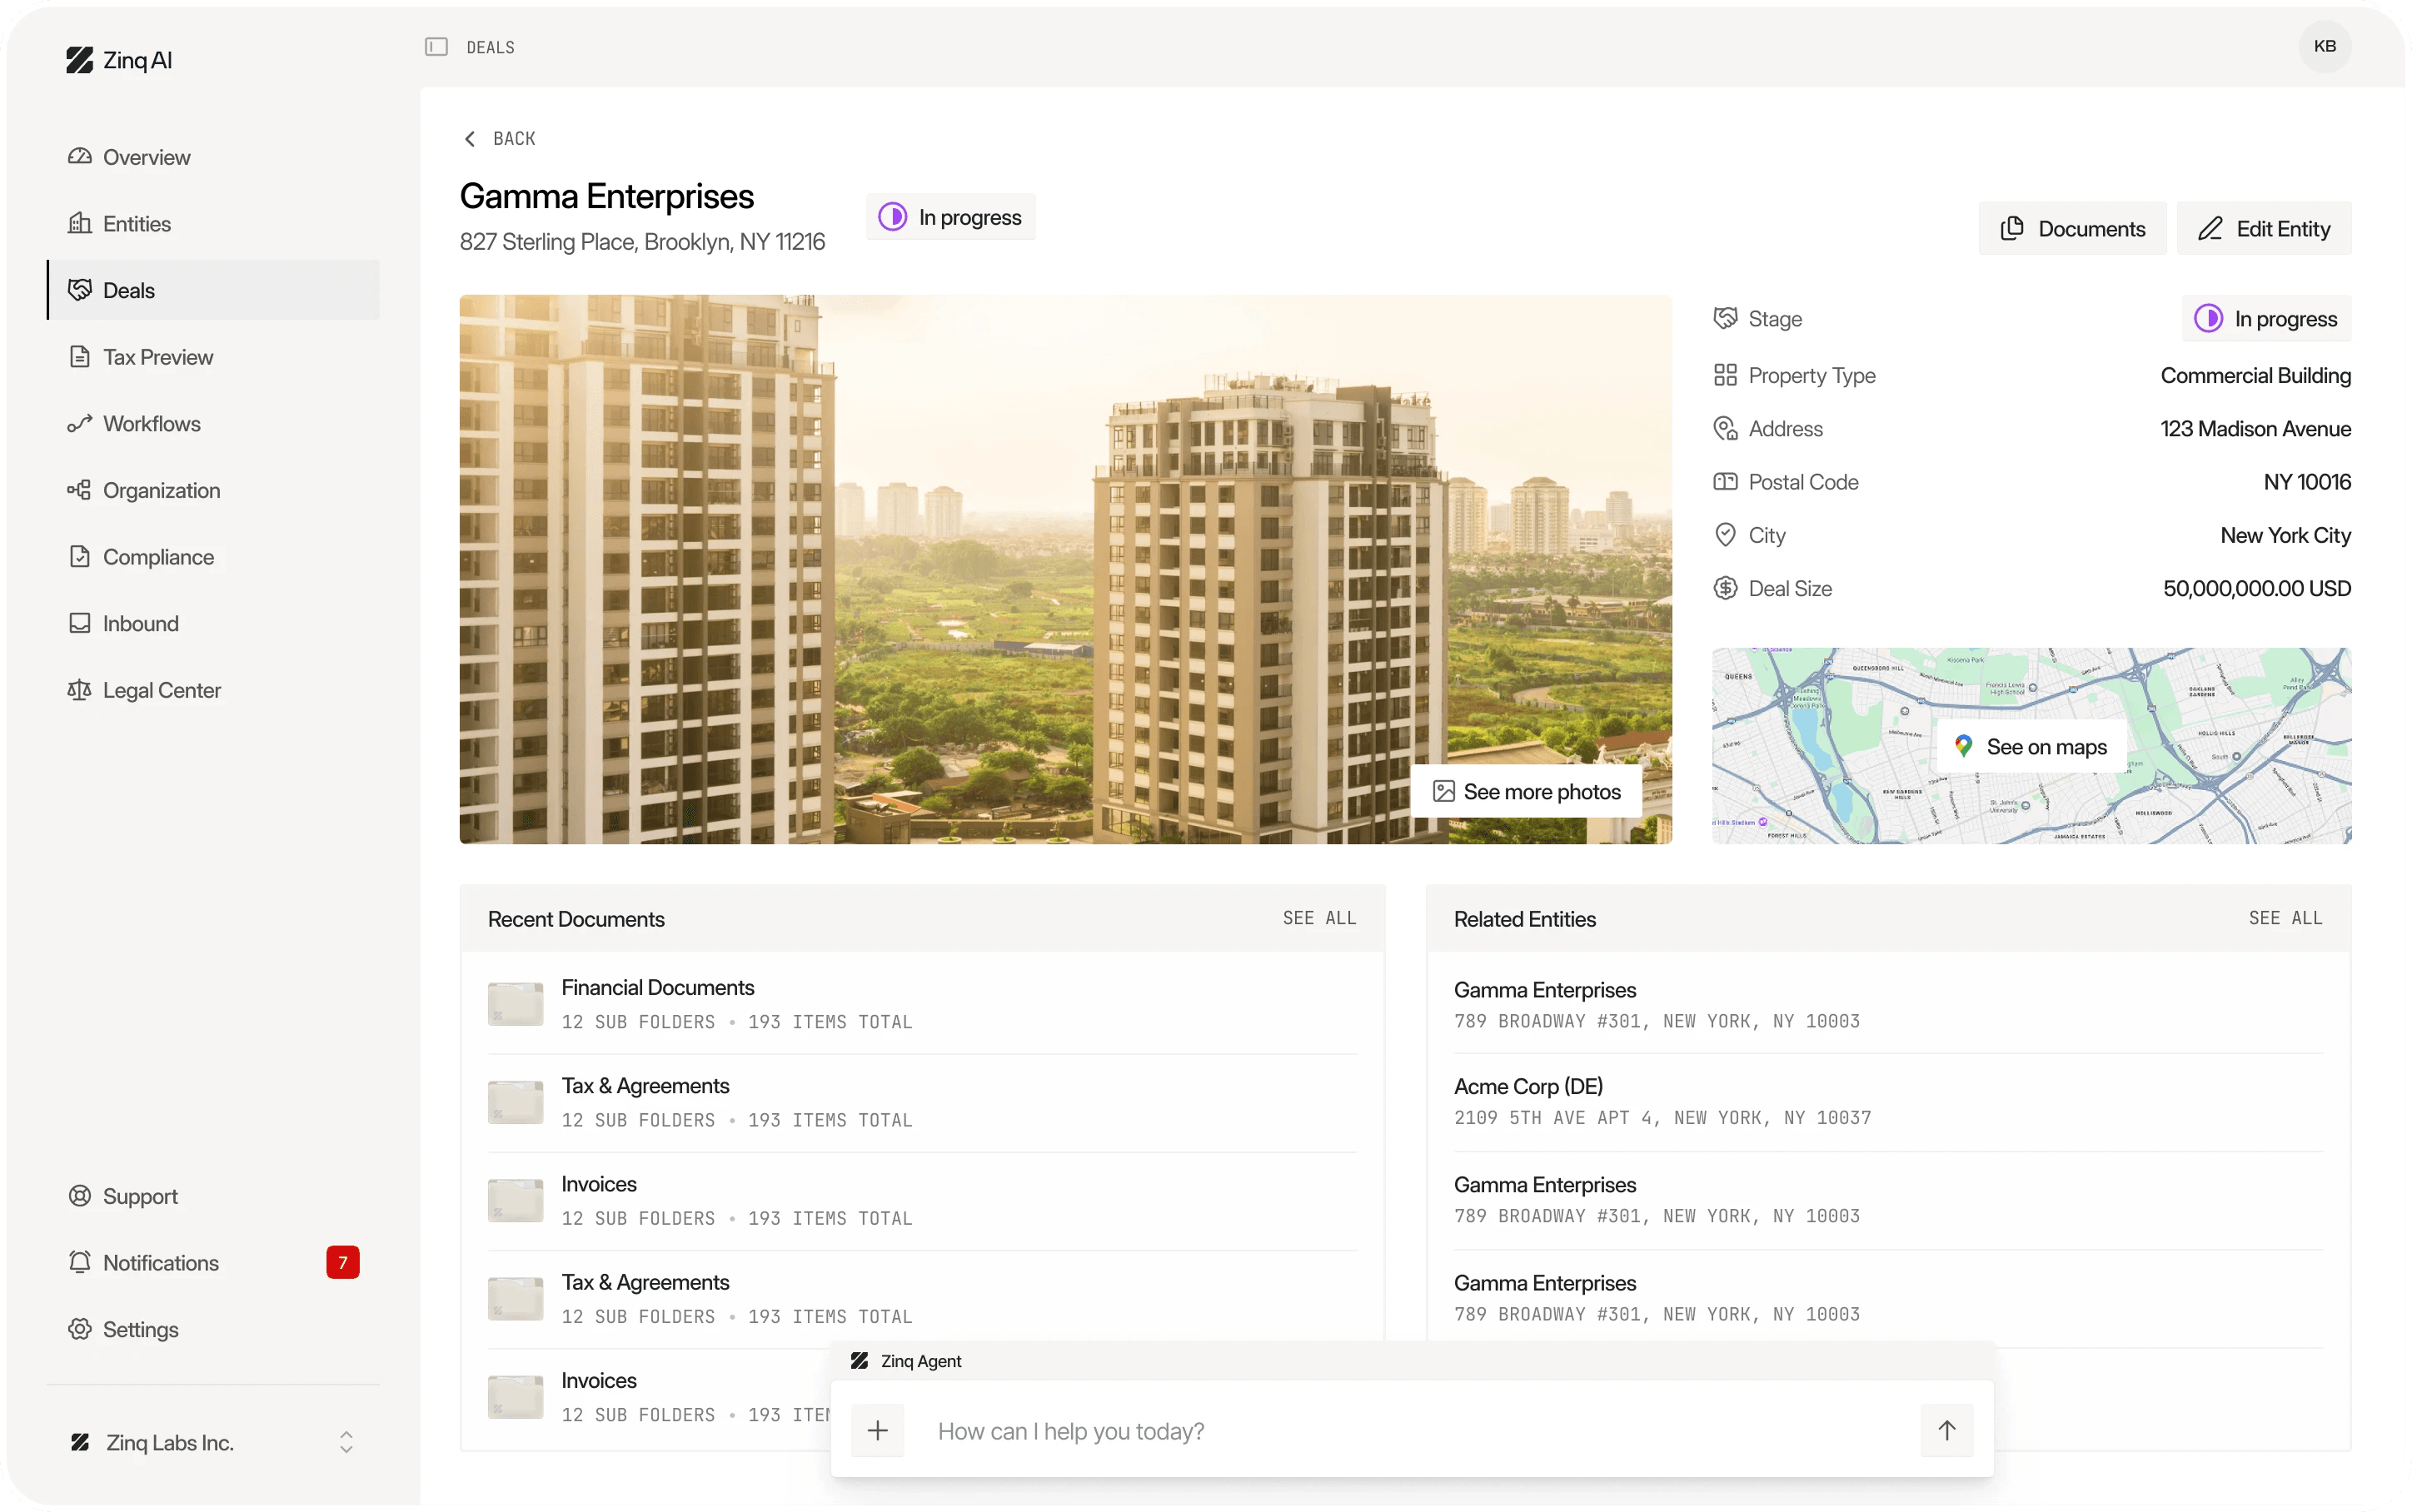Open the first Invoices folder
The height and width of the screenshot is (1512, 2412).
922,1200
